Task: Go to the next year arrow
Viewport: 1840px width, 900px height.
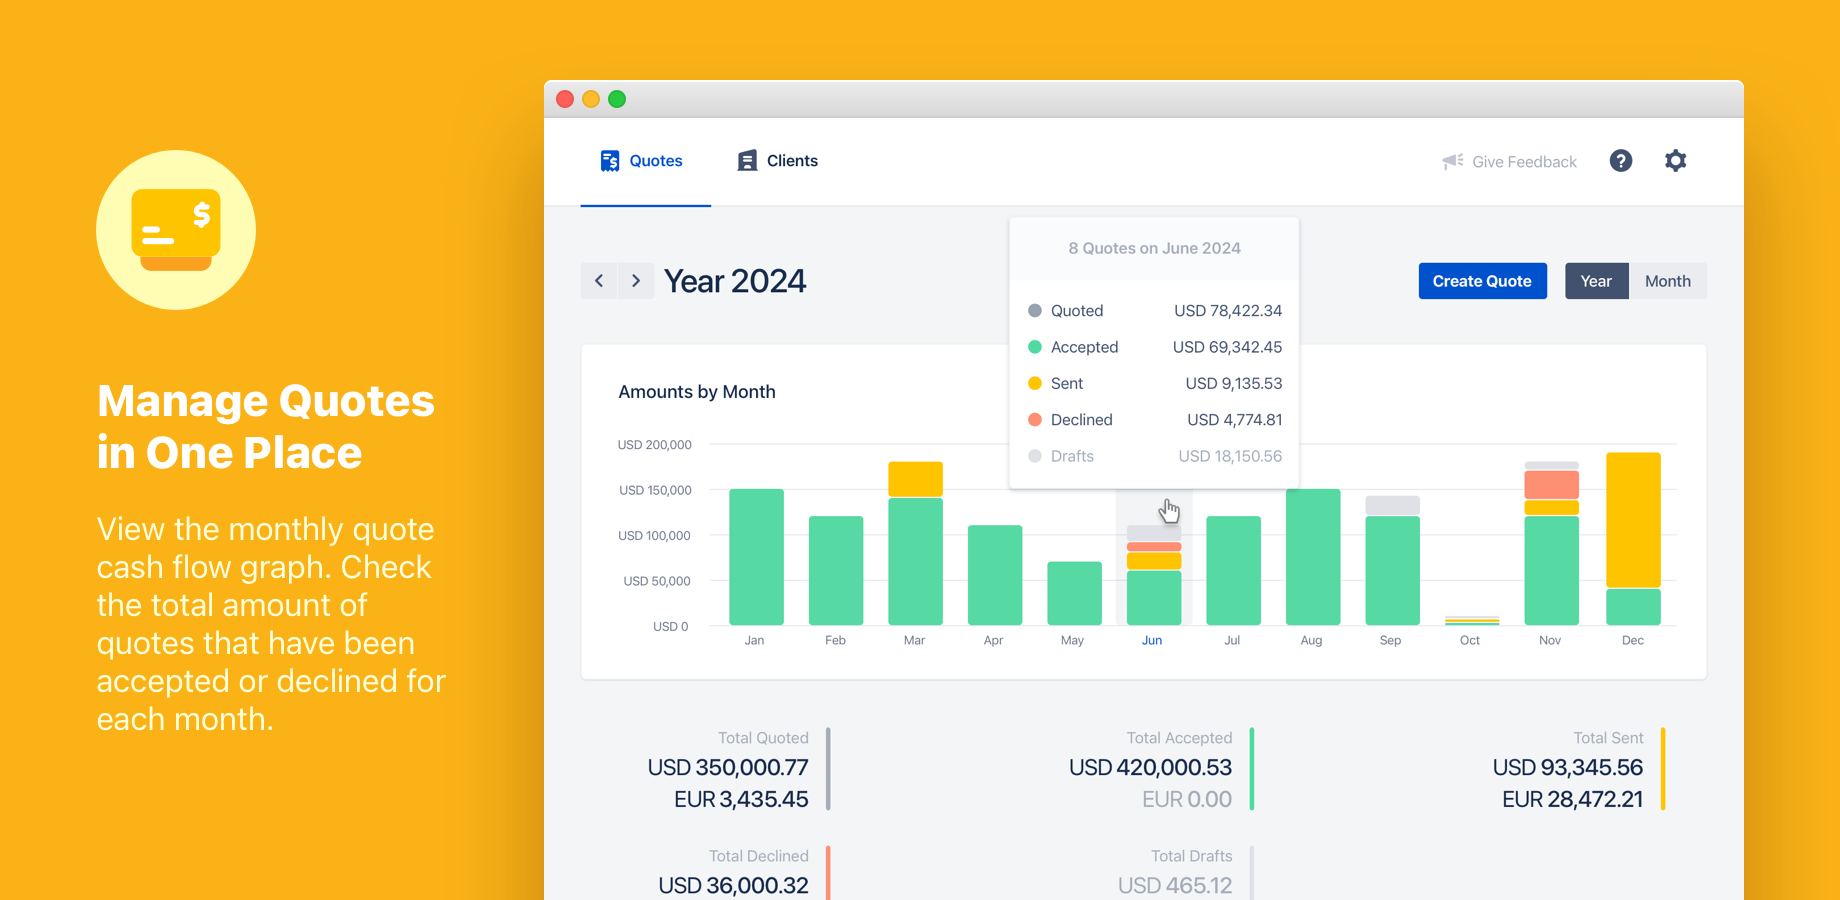Action: (x=636, y=281)
